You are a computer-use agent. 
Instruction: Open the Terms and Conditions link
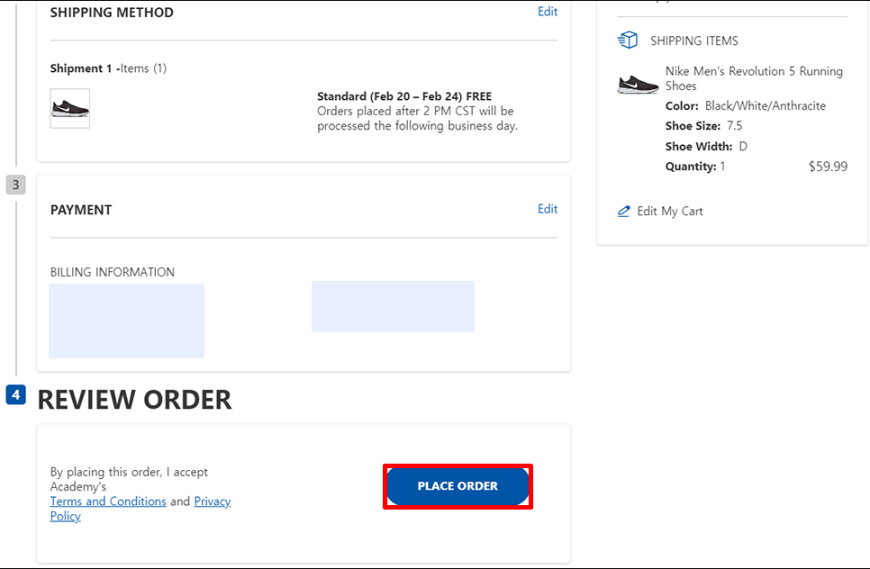(x=108, y=501)
